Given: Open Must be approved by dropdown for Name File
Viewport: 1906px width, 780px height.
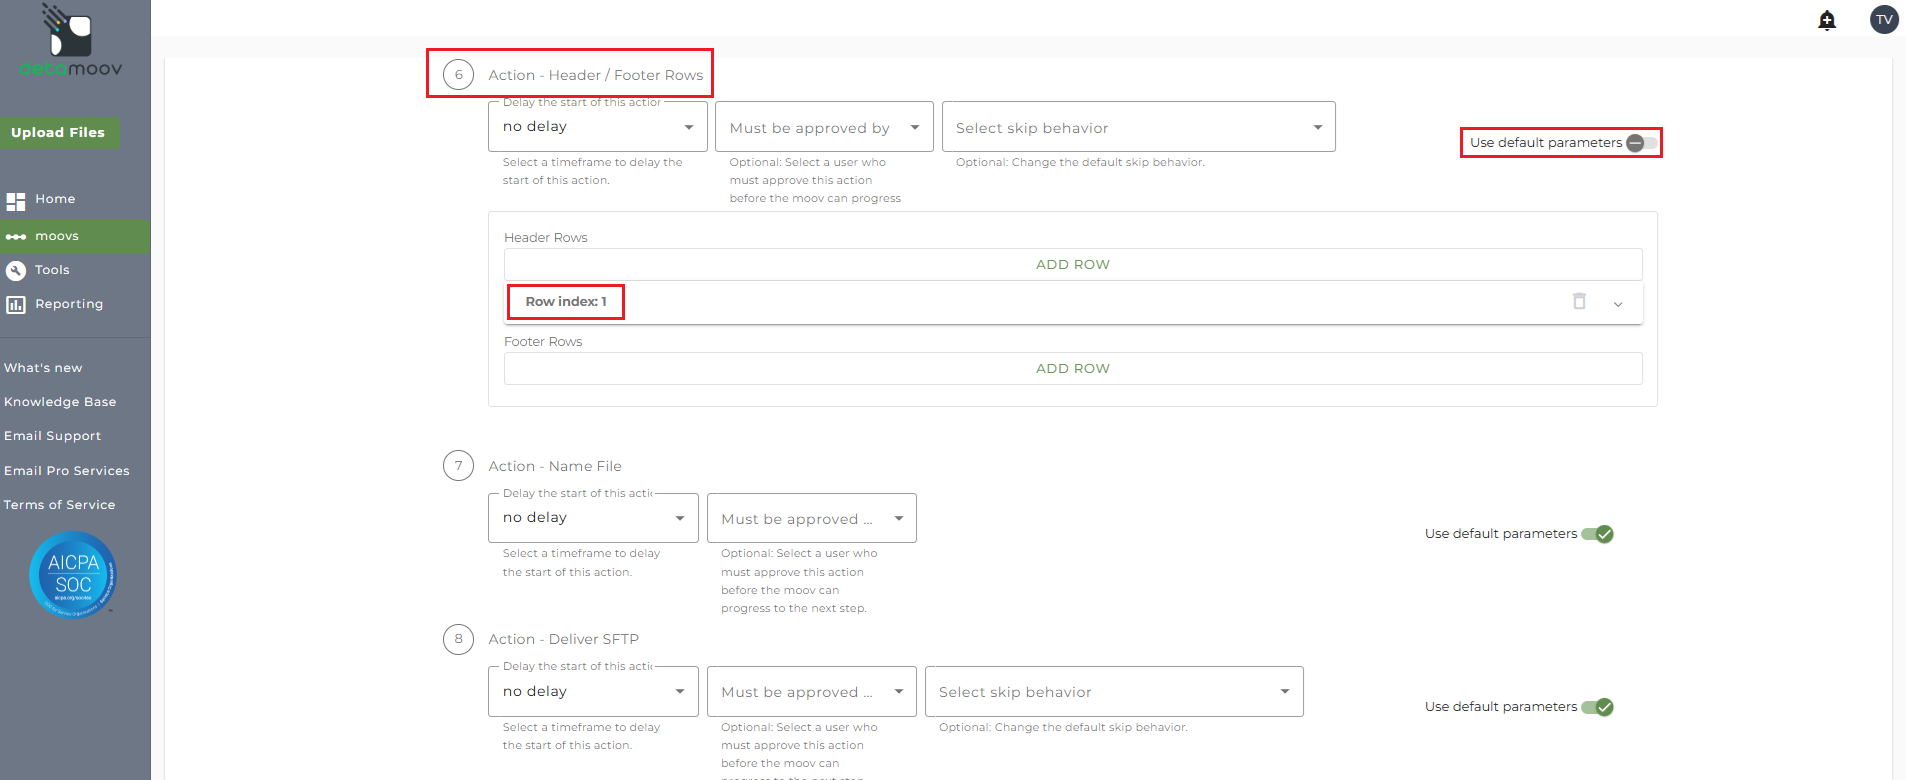Looking at the screenshot, I should click(x=811, y=519).
